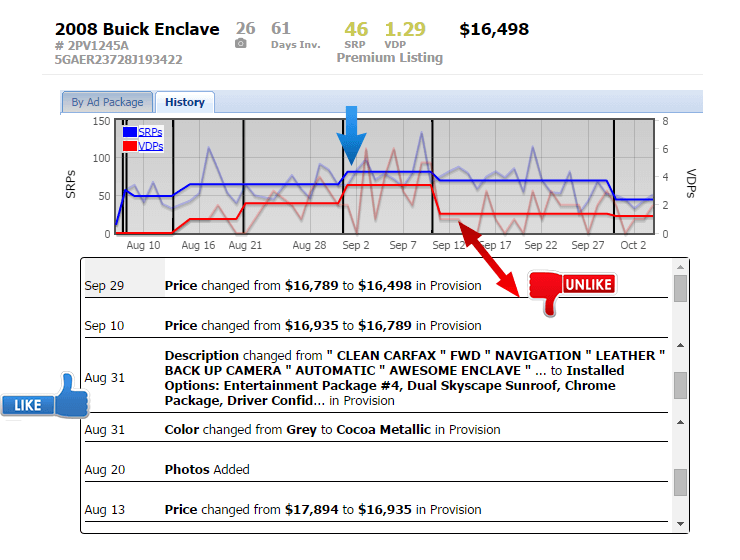This screenshot has width=740, height=560.
Task: Click the history list scroll down arrow
Action: pyautogui.click(x=680, y=524)
